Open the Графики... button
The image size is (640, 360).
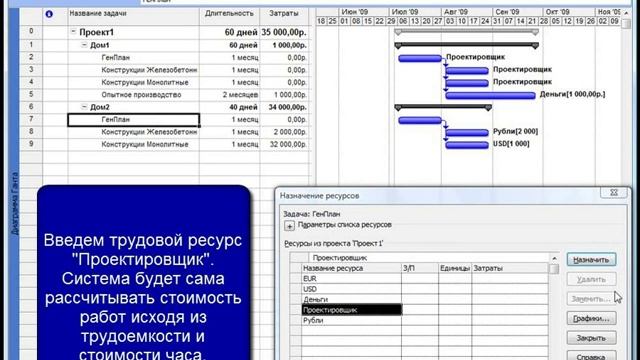click(591, 318)
